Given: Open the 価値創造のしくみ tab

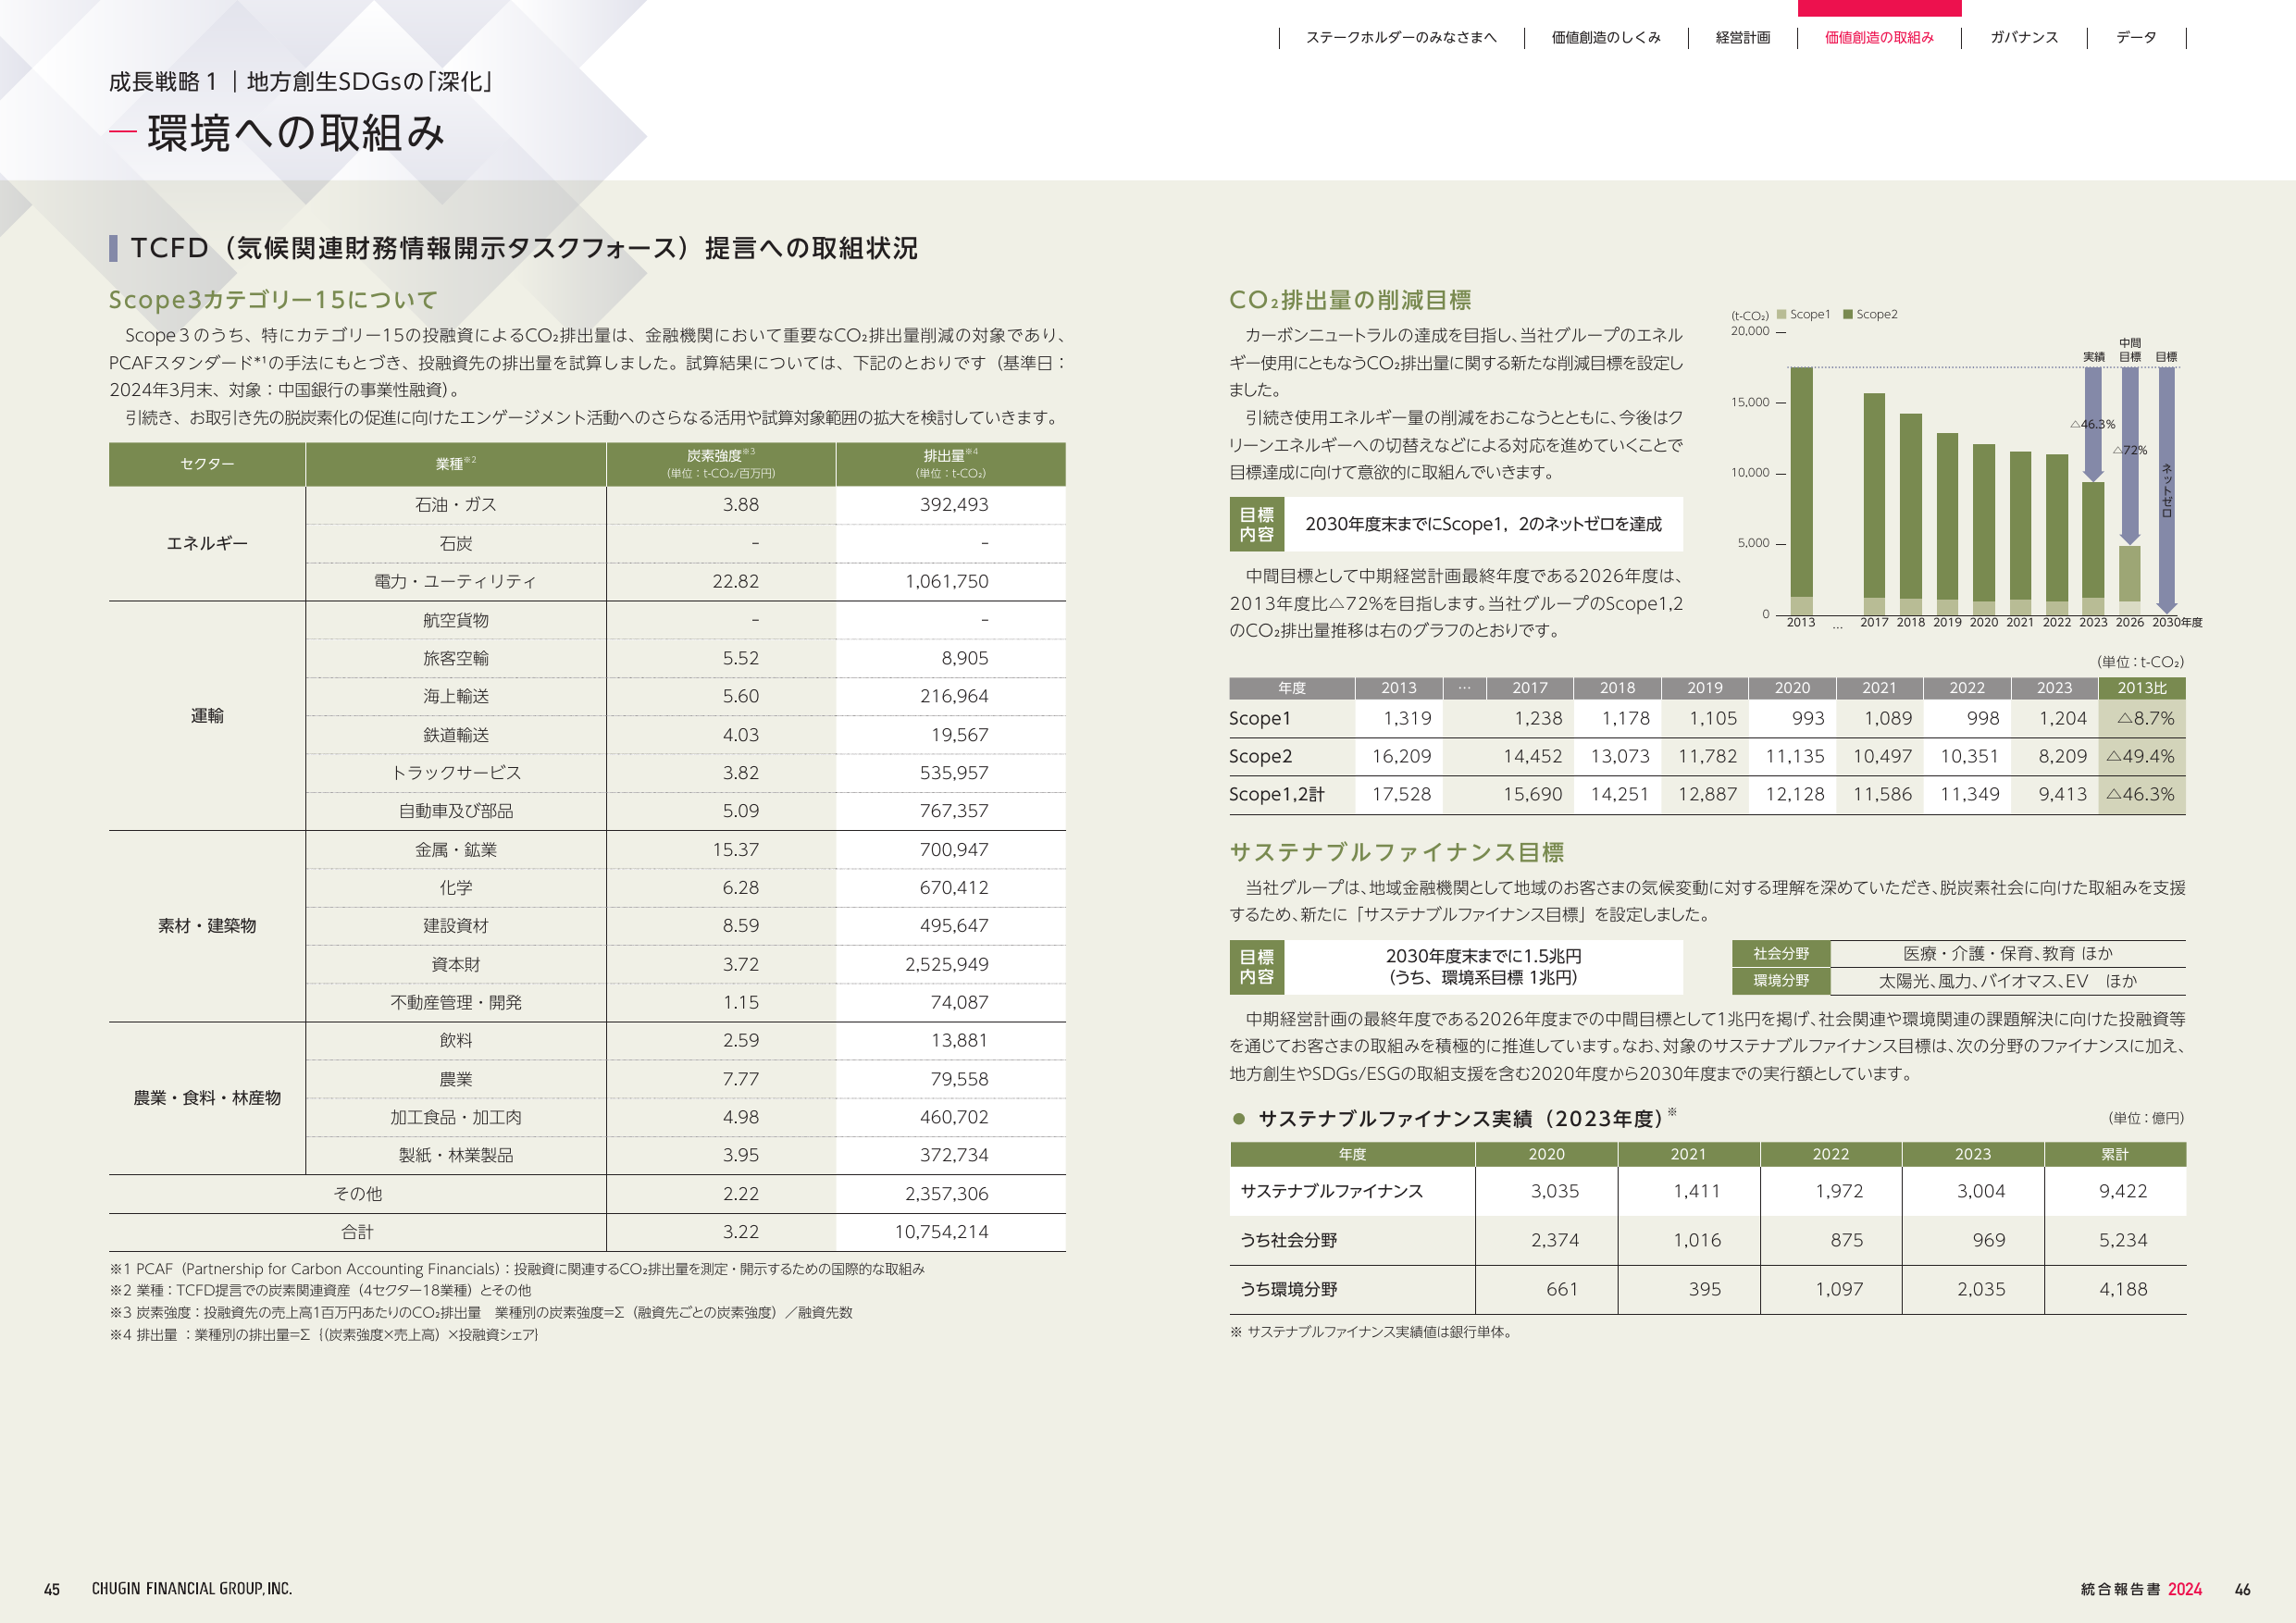Looking at the screenshot, I should click(1606, 37).
